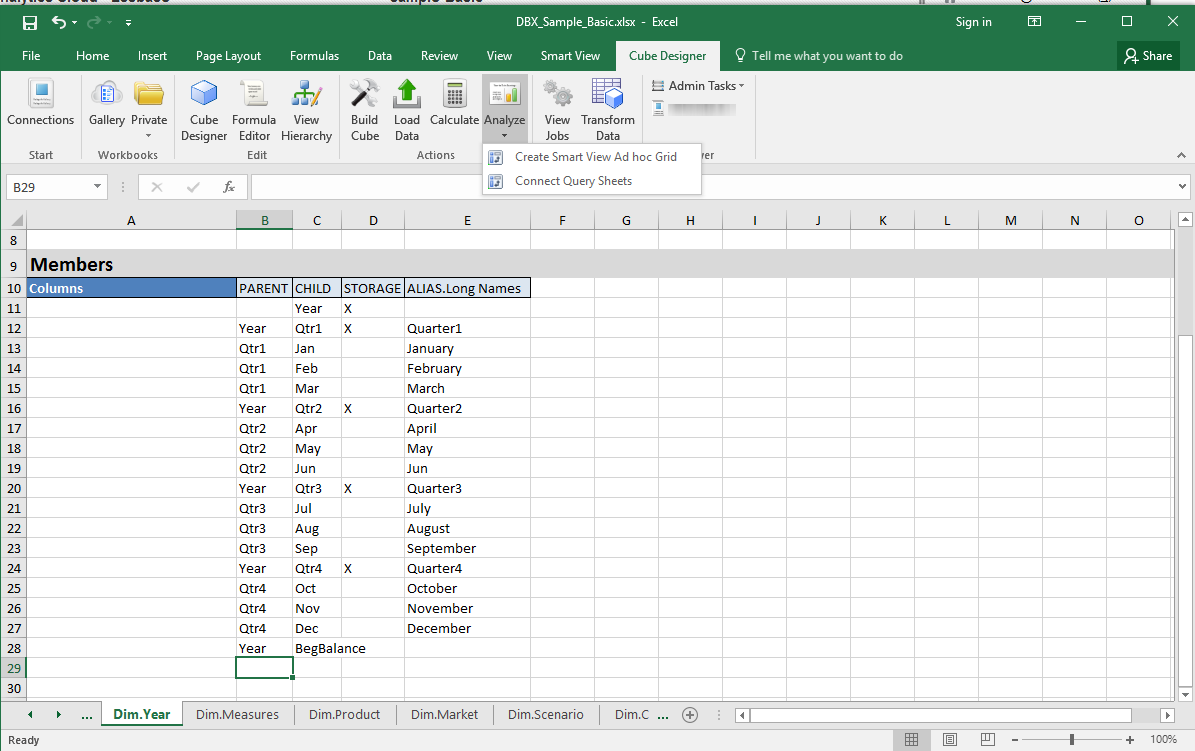This screenshot has height=751, width=1195.
Task: Click the Columns label cell
Action: tap(131, 288)
